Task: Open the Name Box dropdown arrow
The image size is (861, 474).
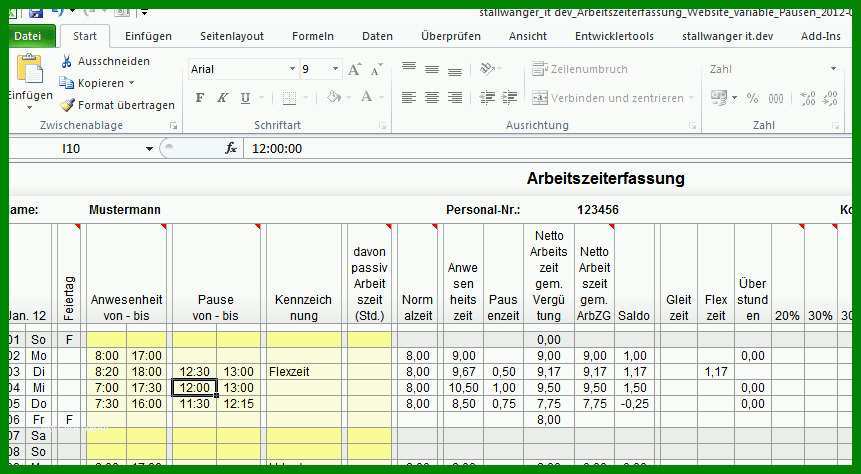Action: click(149, 149)
